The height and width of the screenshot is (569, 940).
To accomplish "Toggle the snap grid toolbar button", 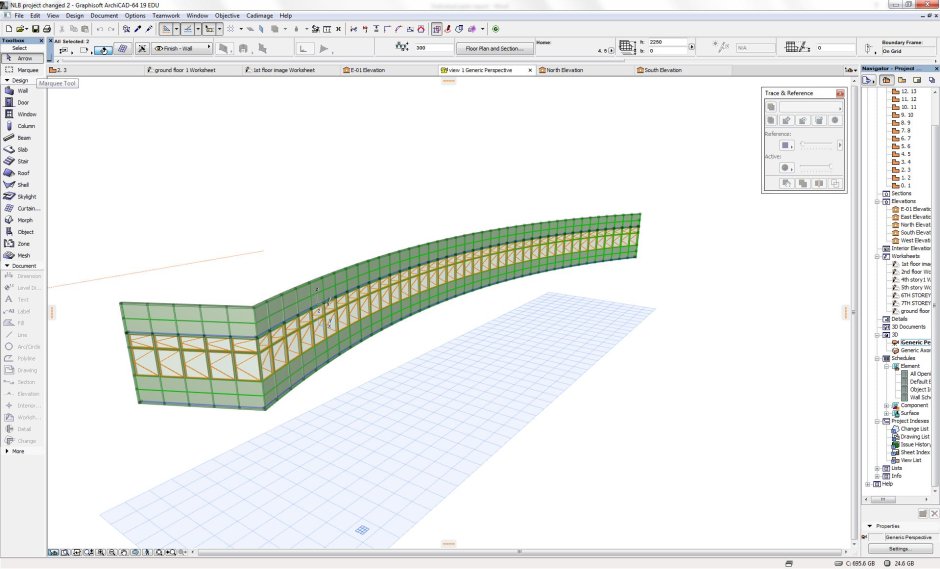I will click(231, 29).
